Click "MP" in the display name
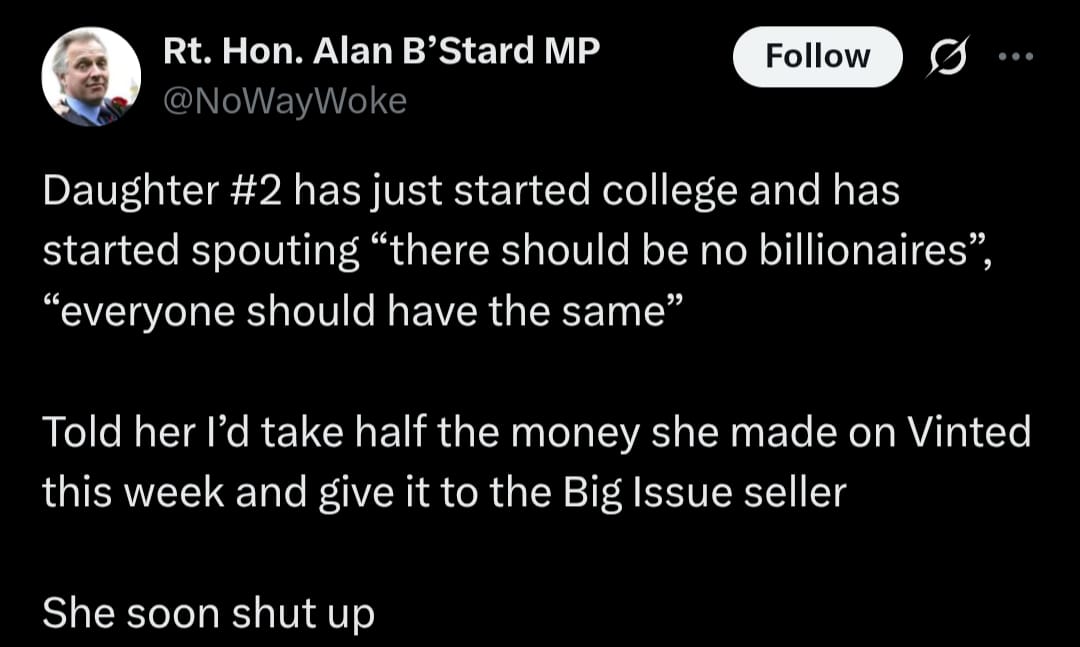 coord(572,51)
